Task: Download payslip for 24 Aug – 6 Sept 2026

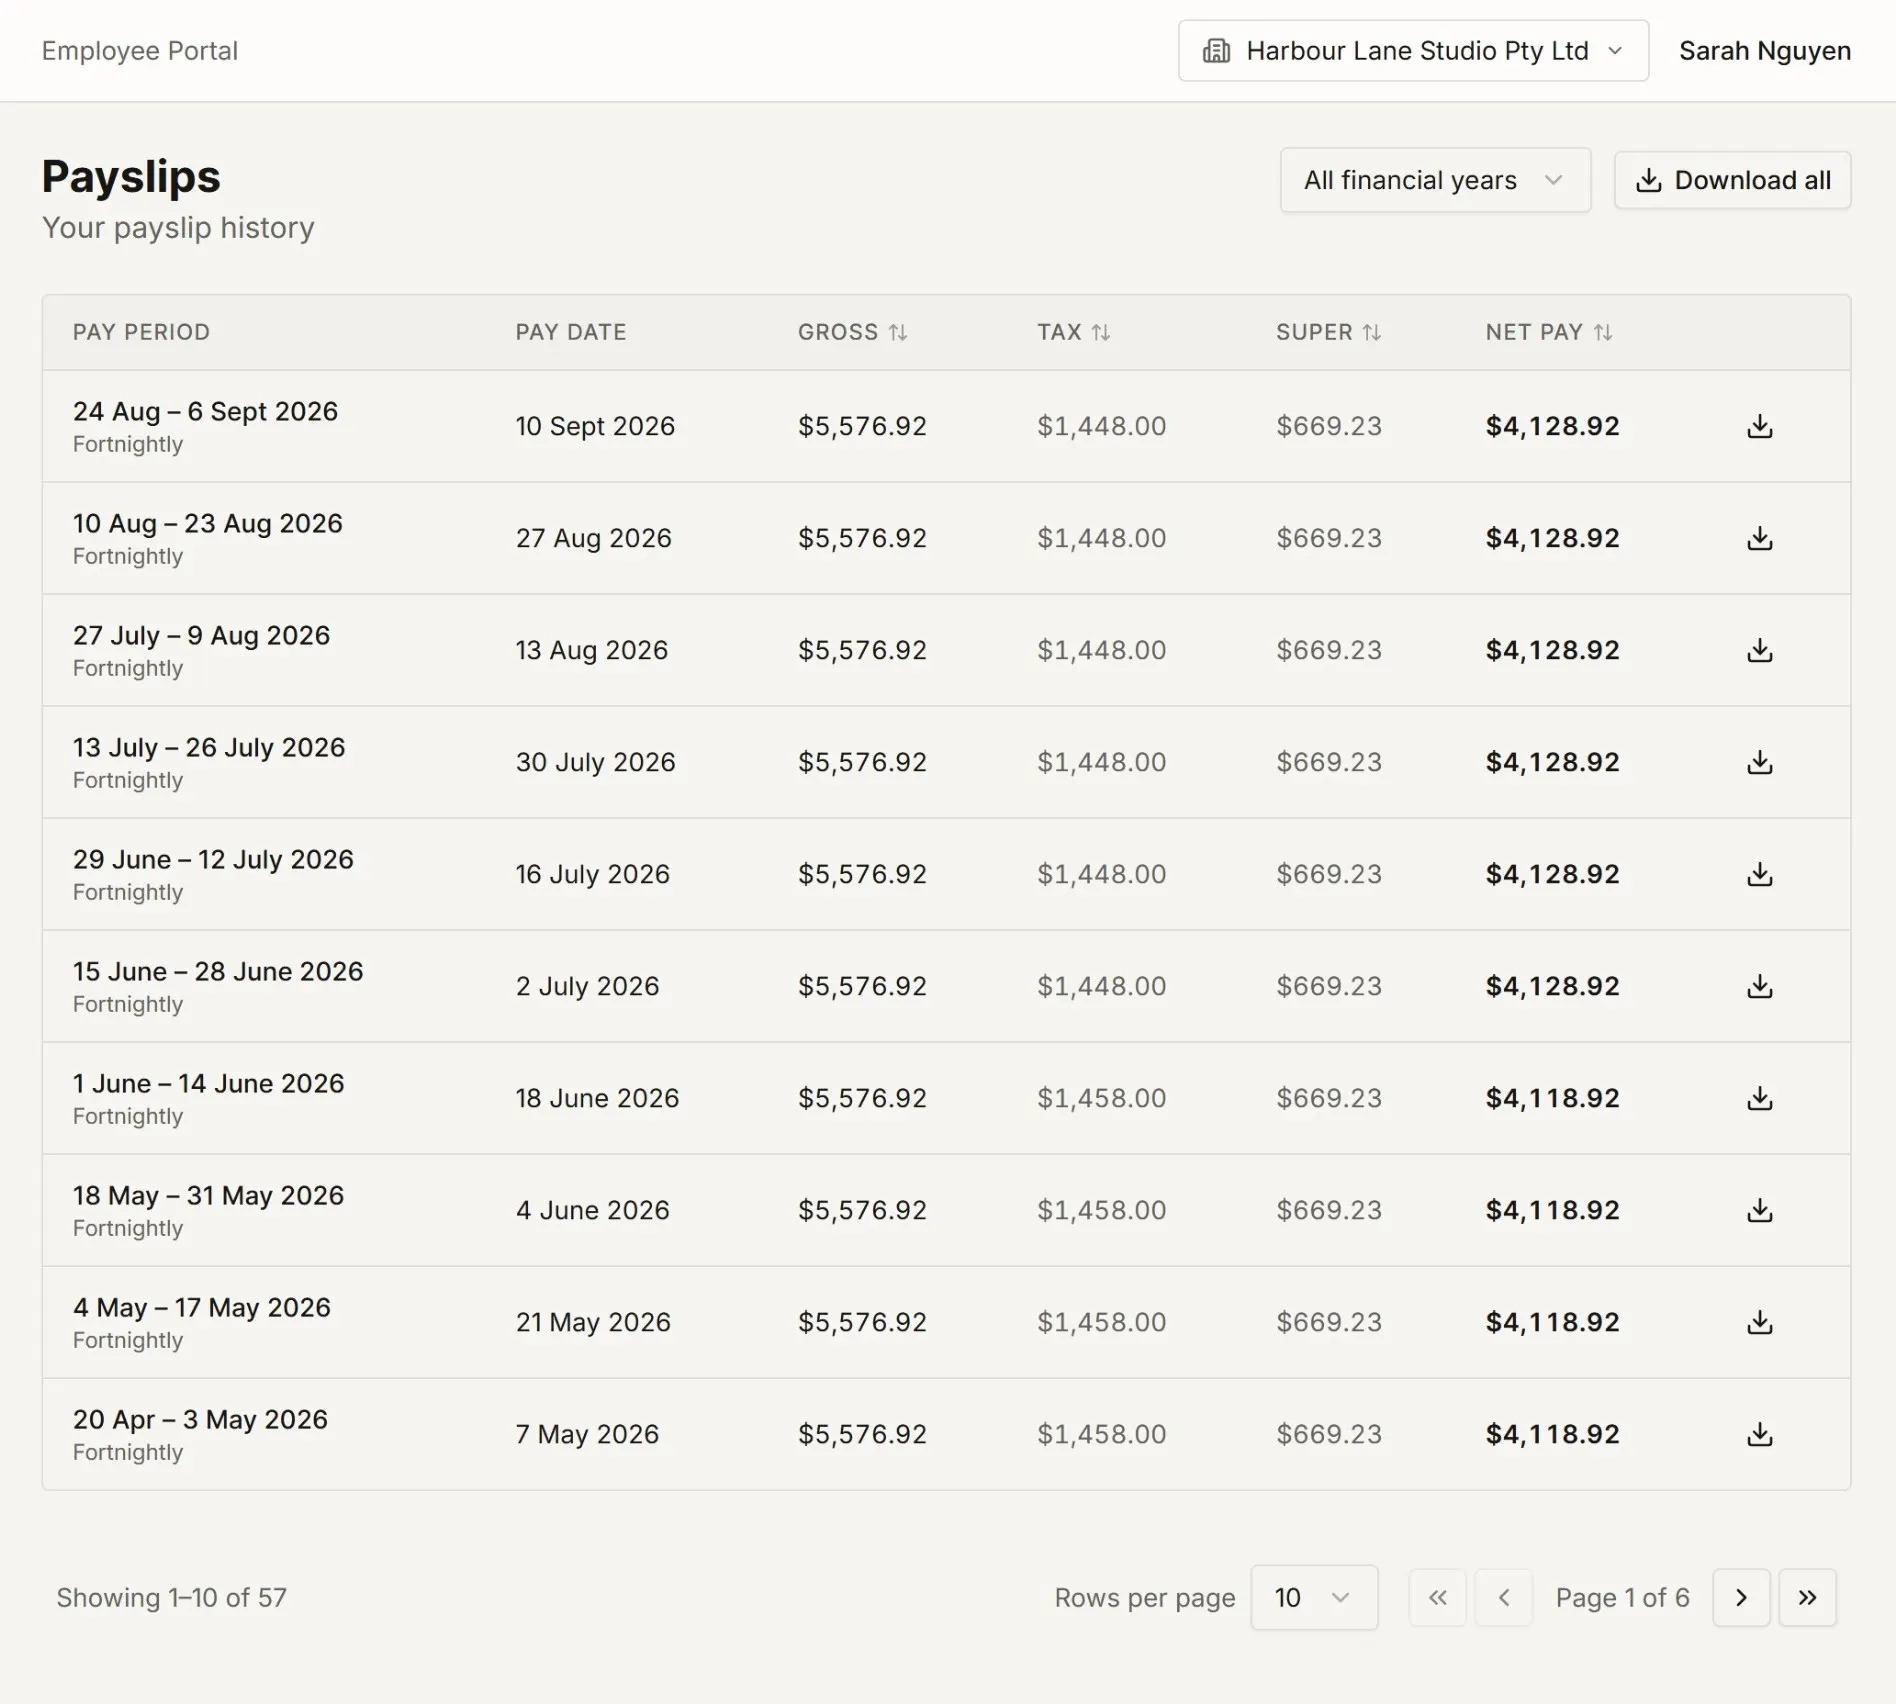Action: [x=1759, y=427]
